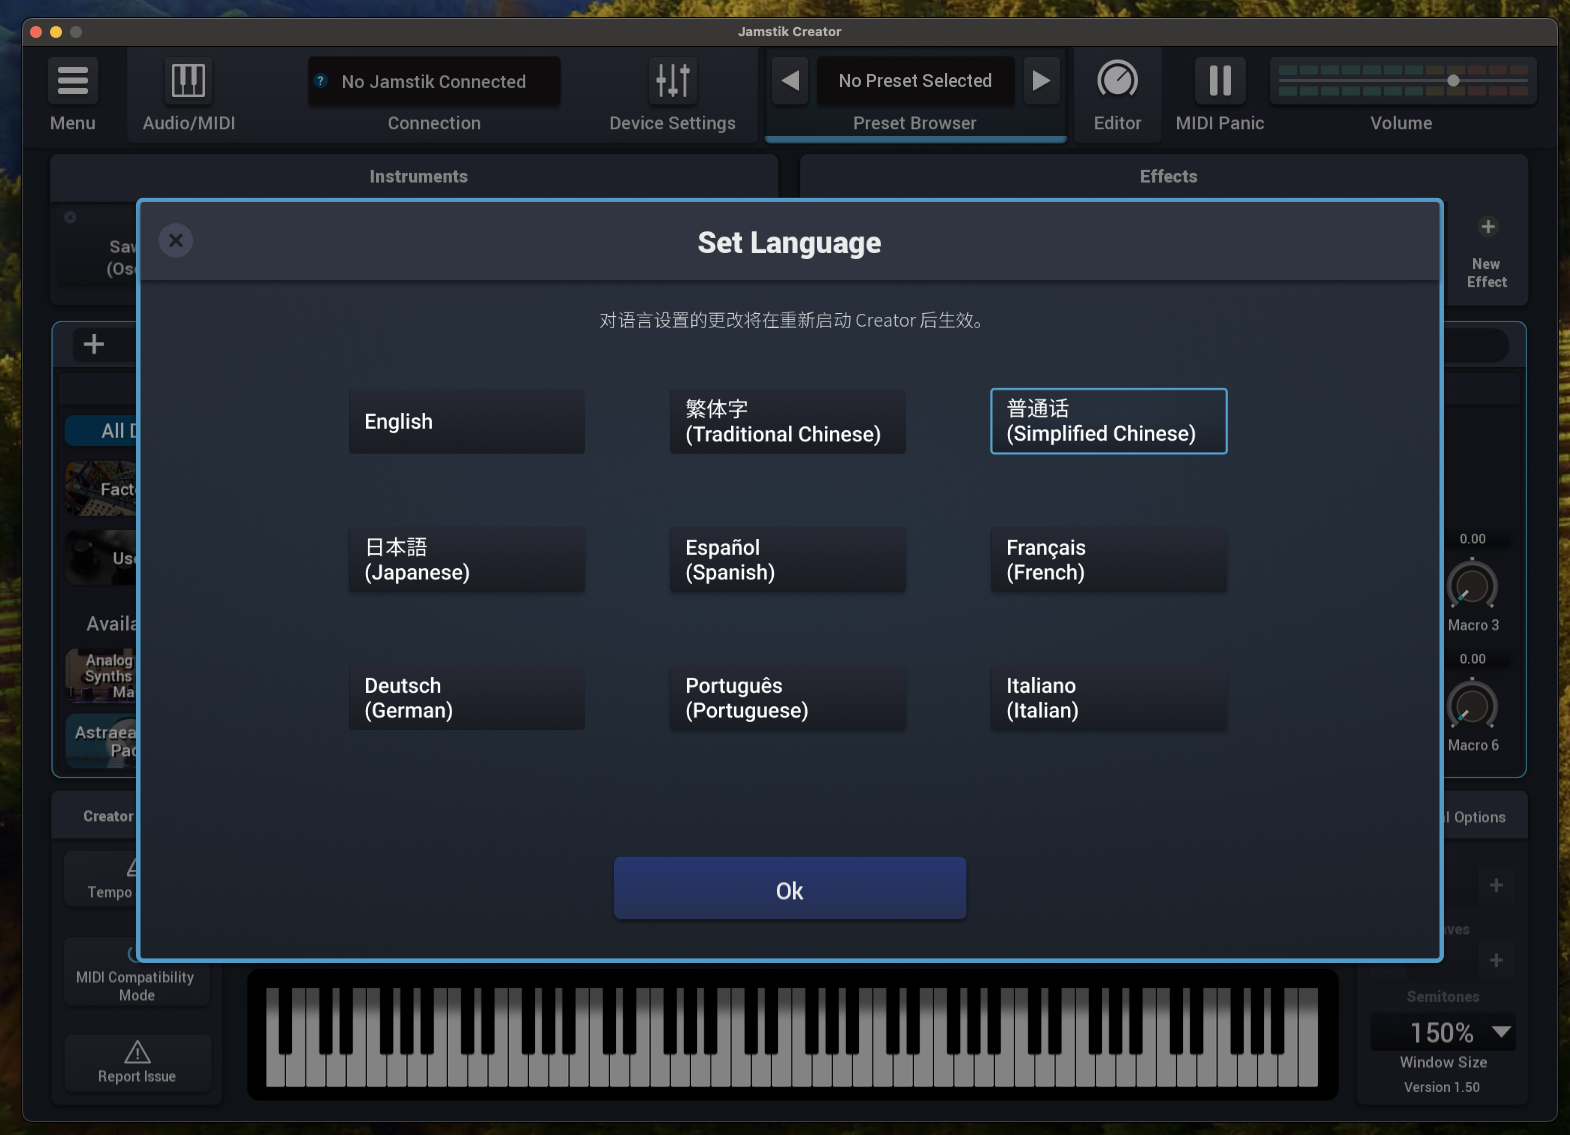Click MIDI Compatibility Mode button
The image size is (1570, 1135).
(x=137, y=972)
